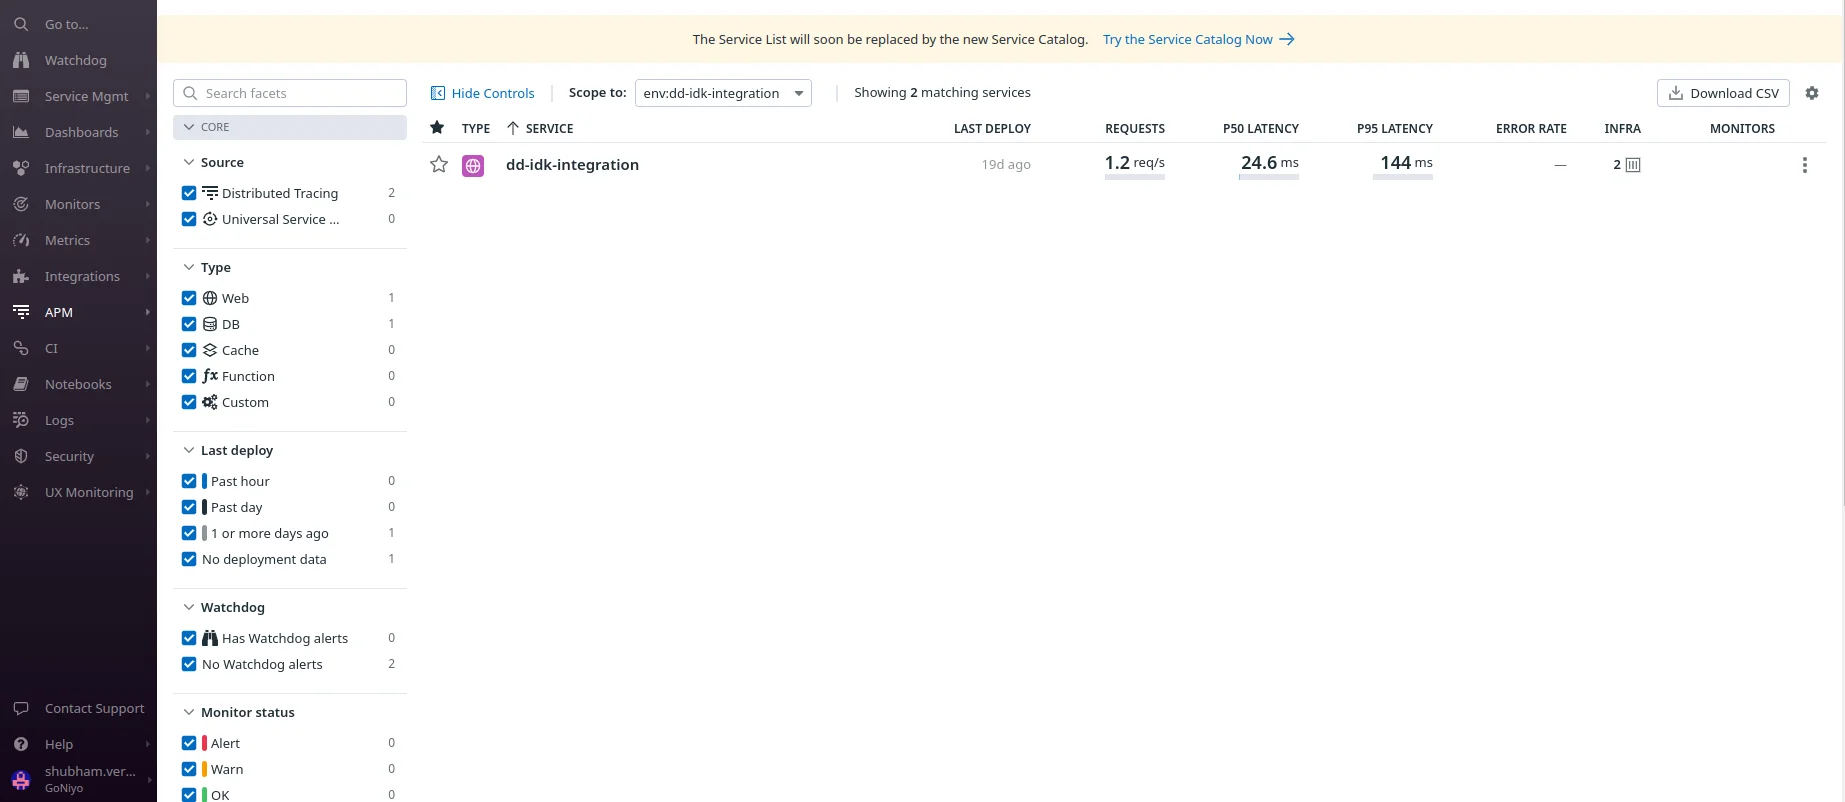Image resolution: width=1845 pixels, height=802 pixels.
Task: Click the web type icon for dd-idk-integration
Action: pos(473,165)
